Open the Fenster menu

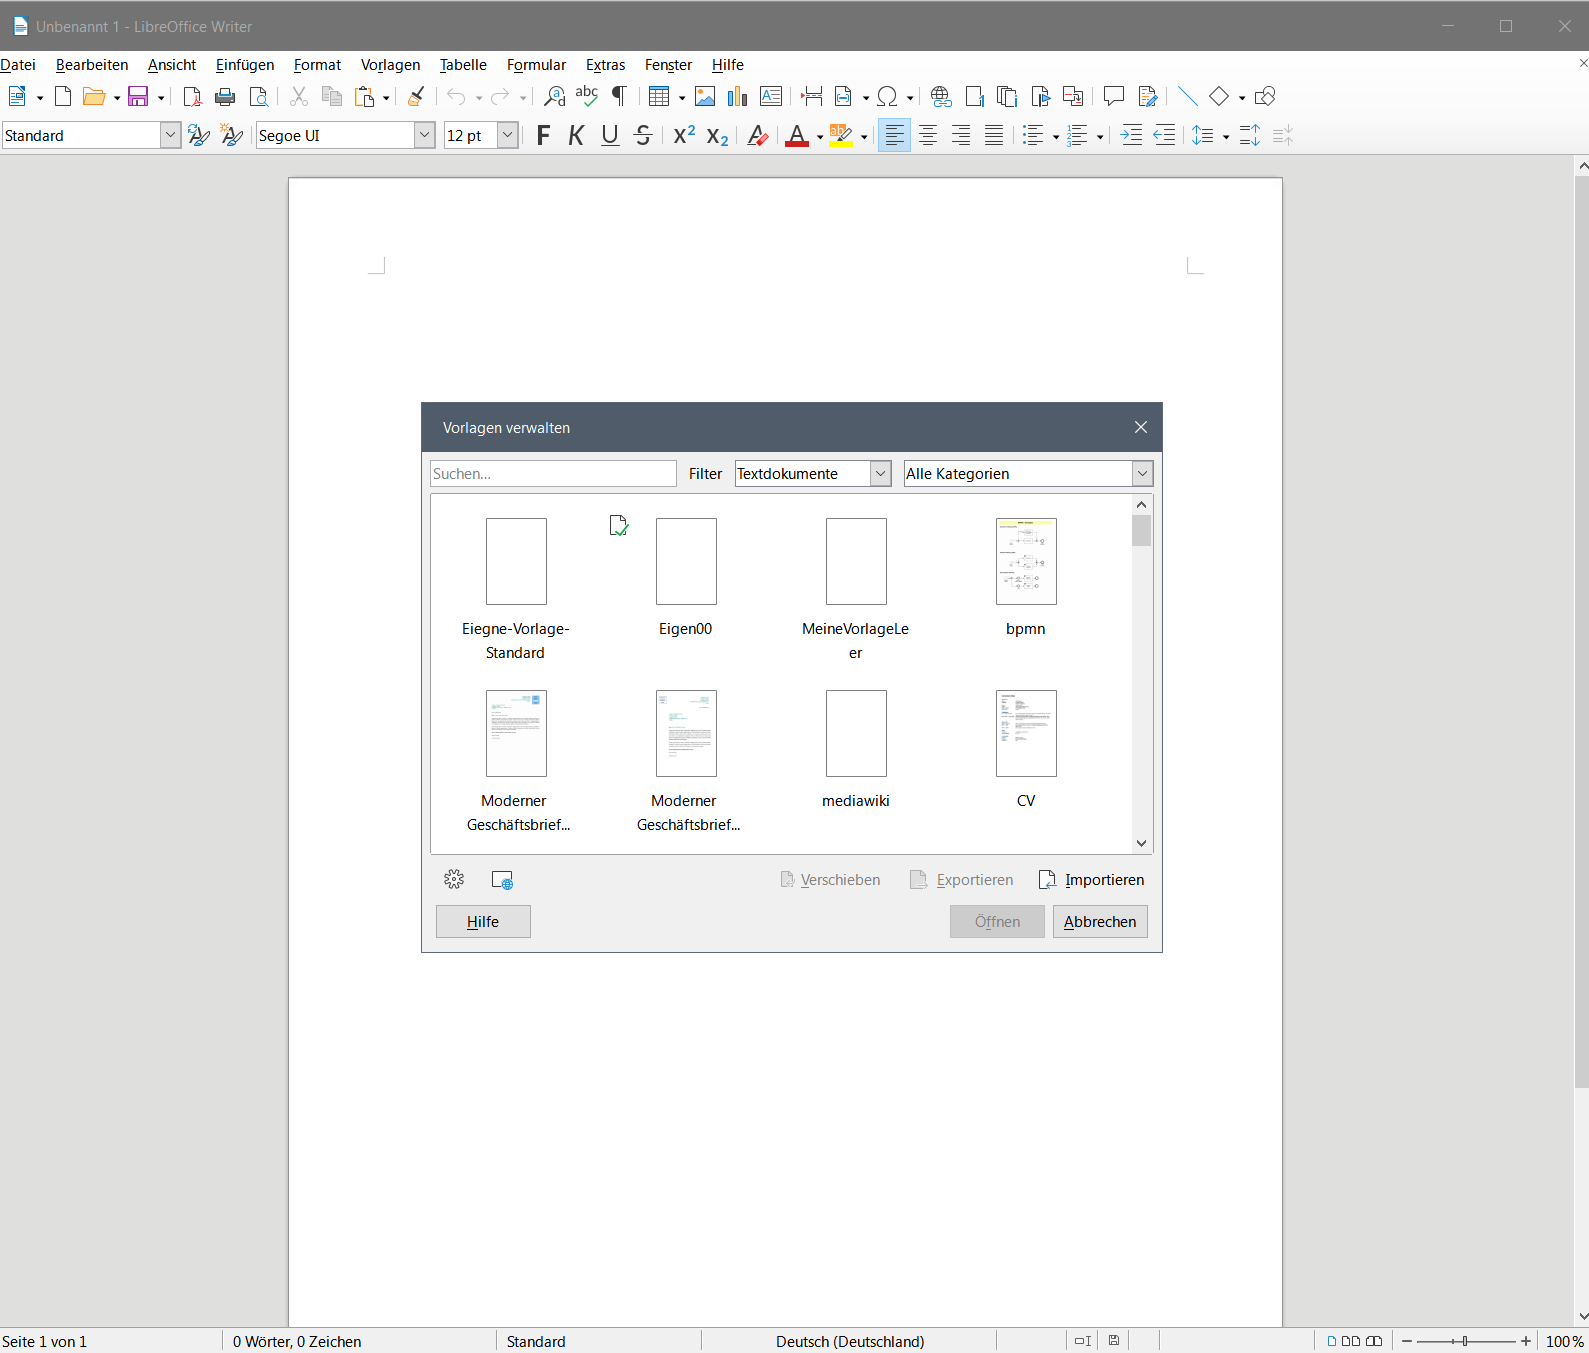point(668,65)
